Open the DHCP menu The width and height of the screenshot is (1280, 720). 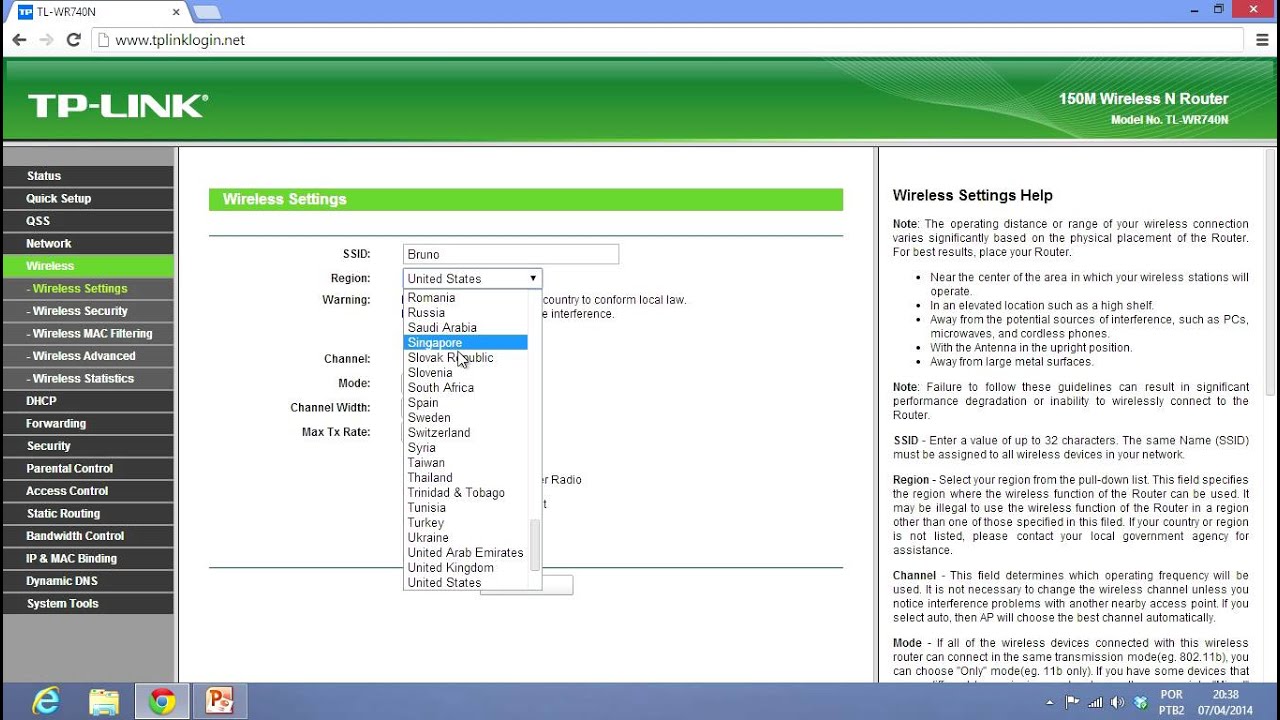click(x=88, y=401)
